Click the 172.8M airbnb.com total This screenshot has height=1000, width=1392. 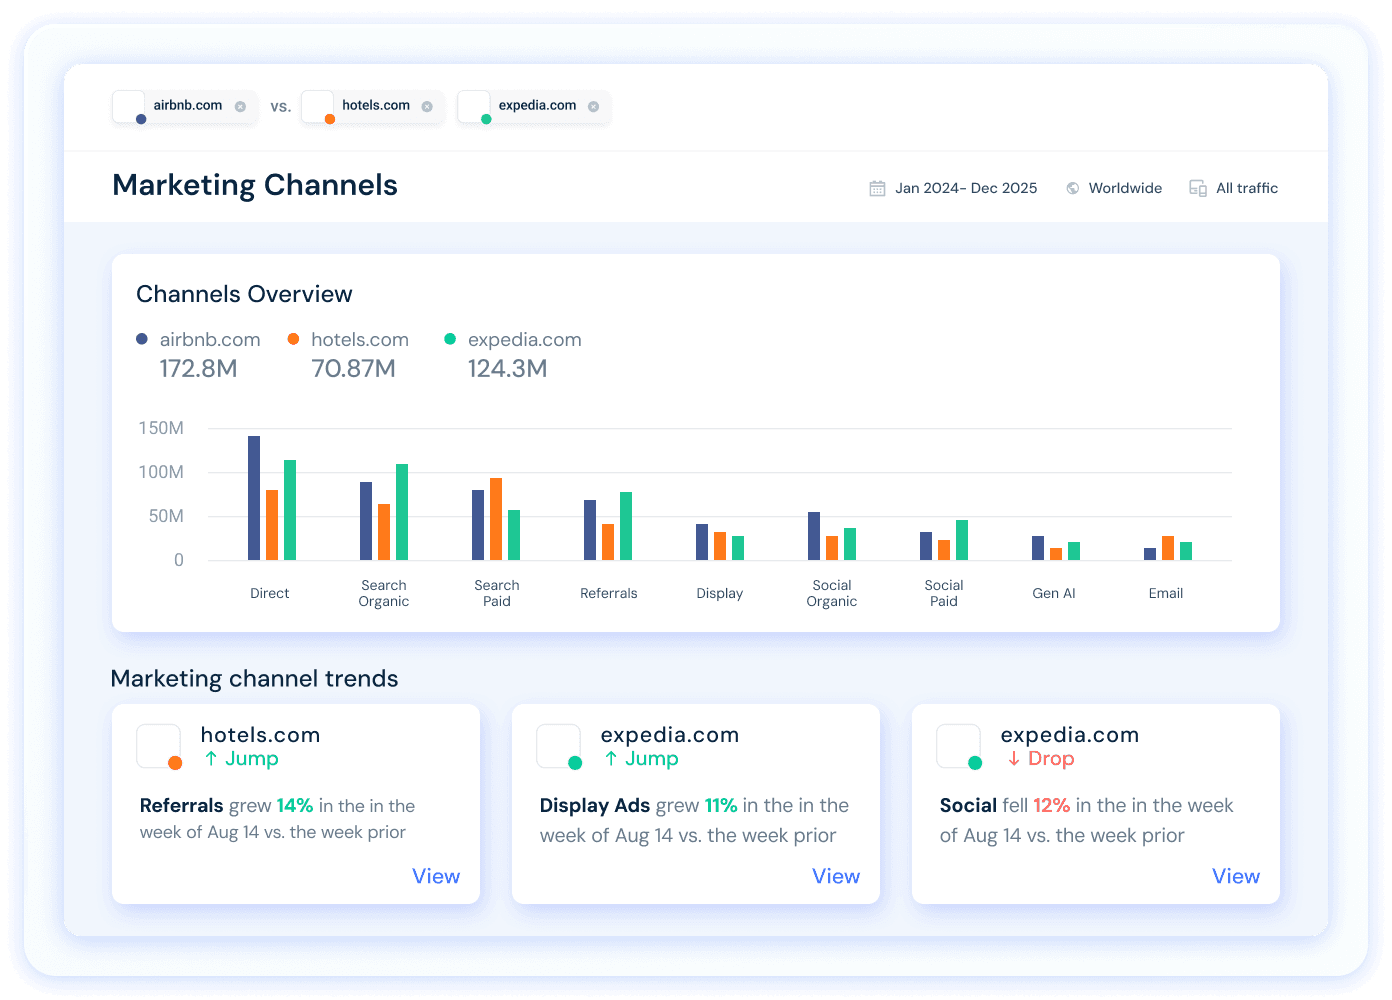click(x=199, y=369)
